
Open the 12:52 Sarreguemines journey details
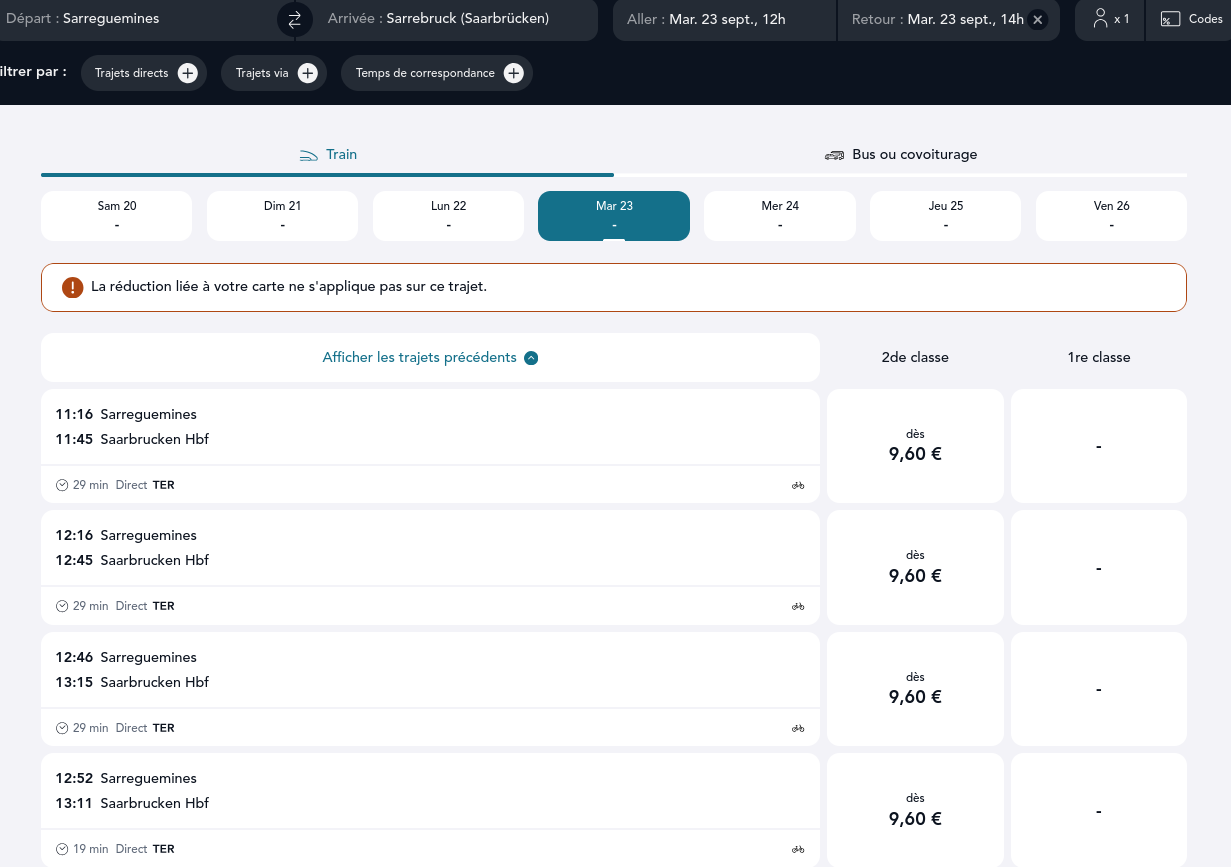[430, 791]
